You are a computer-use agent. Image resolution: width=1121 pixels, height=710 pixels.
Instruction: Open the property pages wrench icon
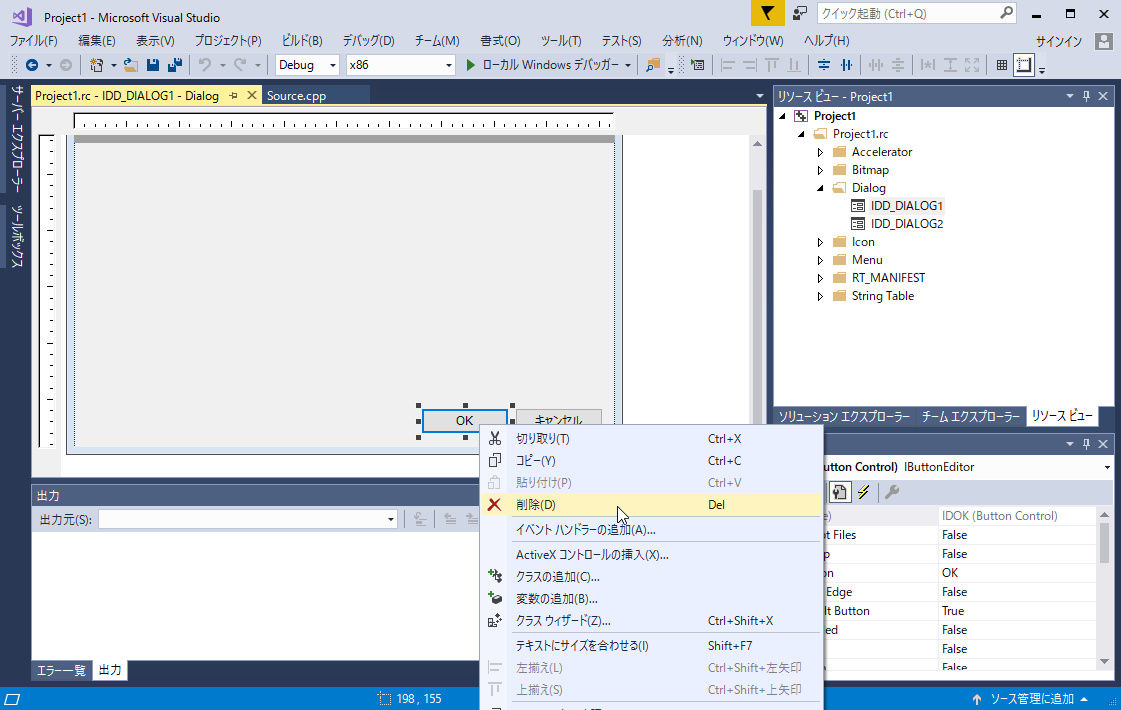[892, 492]
